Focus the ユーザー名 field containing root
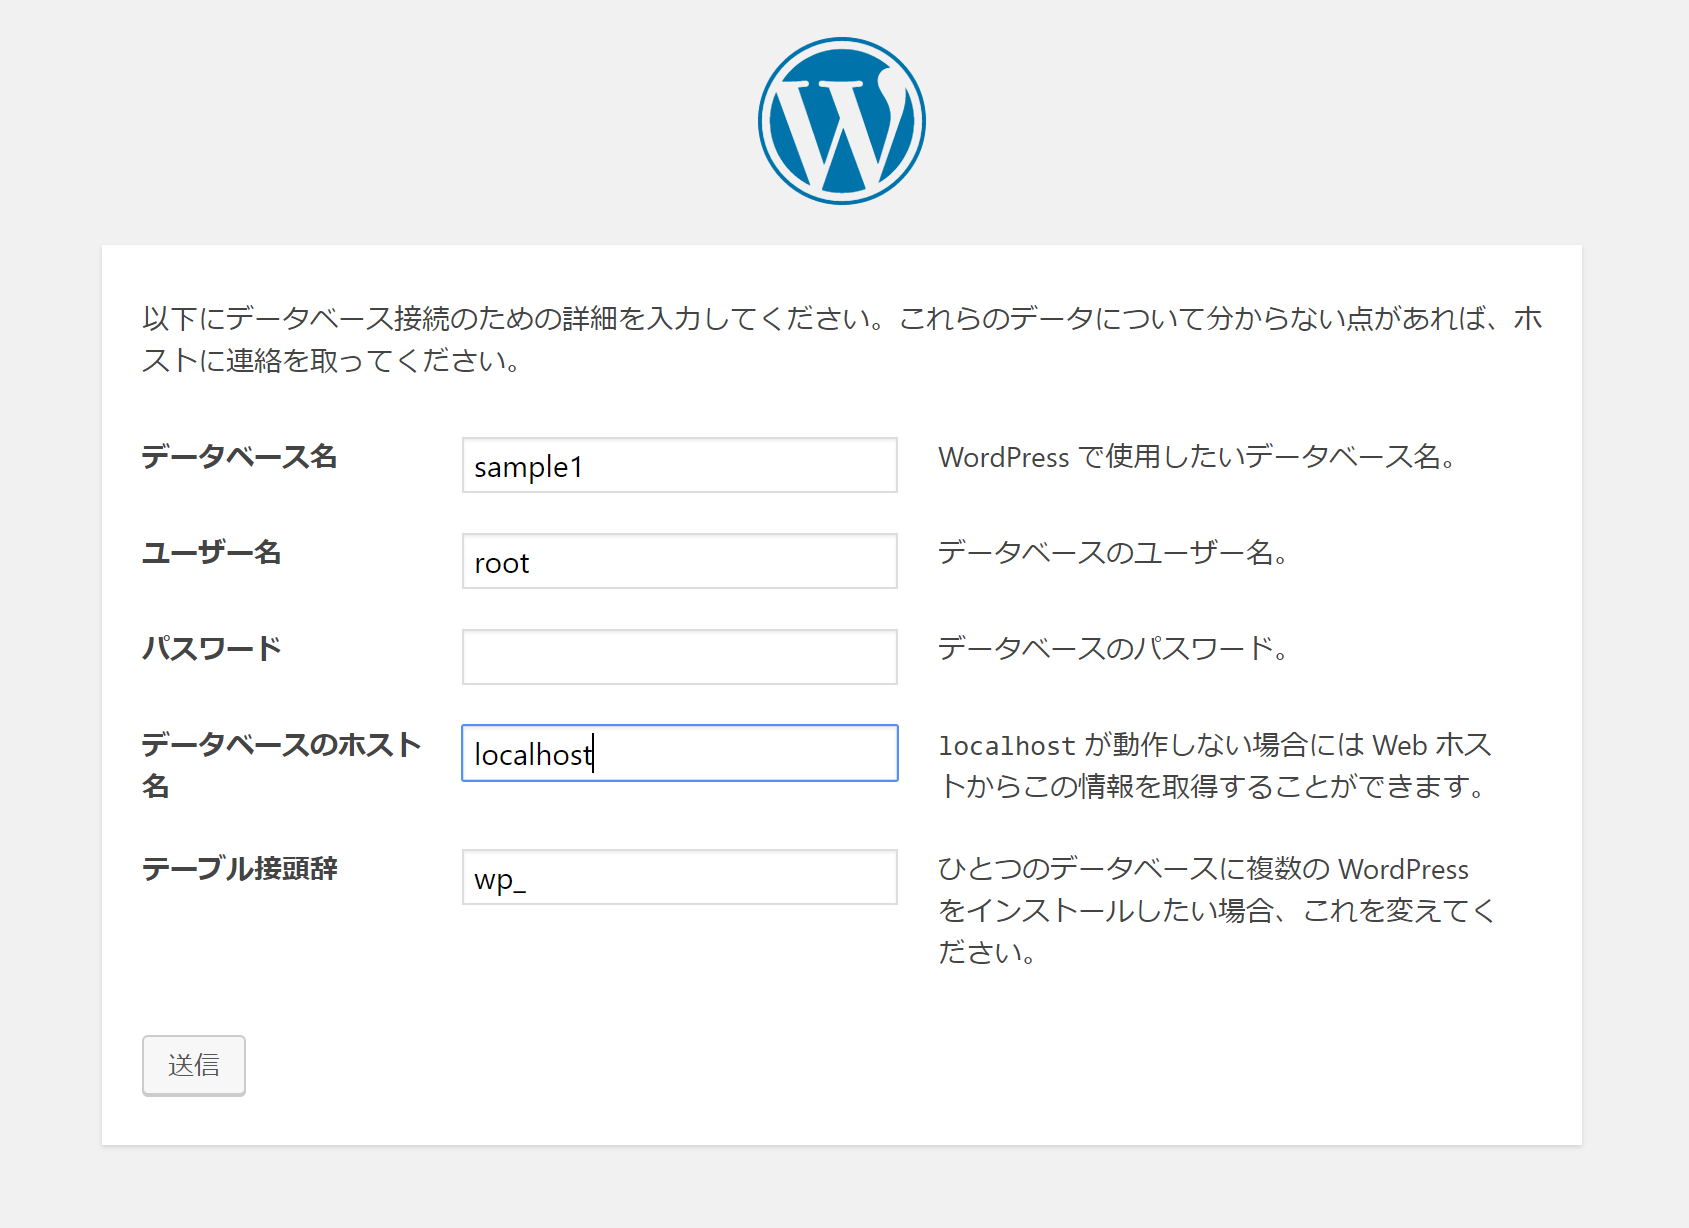The width and height of the screenshot is (1689, 1228). pyautogui.click(x=678, y=561)
